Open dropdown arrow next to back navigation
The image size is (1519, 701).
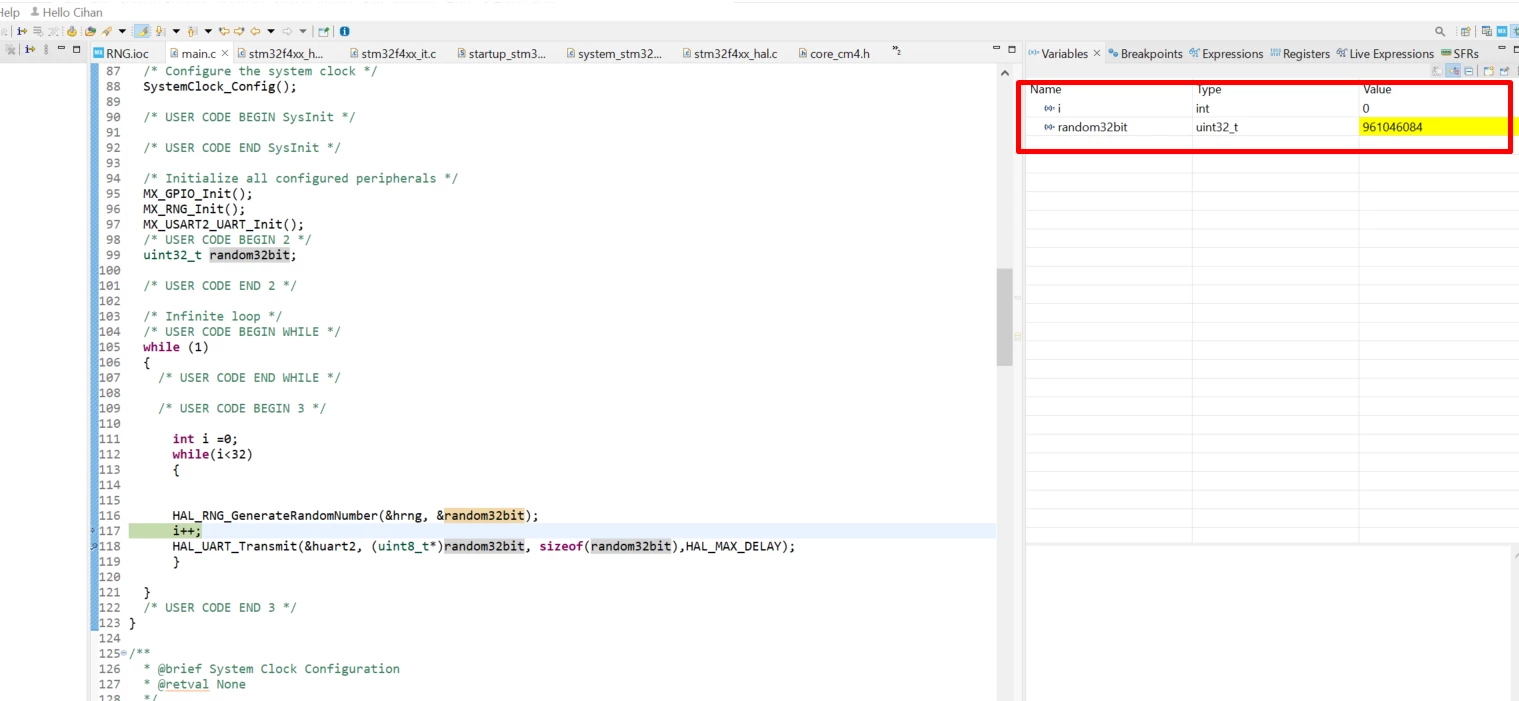pos(270,31)
